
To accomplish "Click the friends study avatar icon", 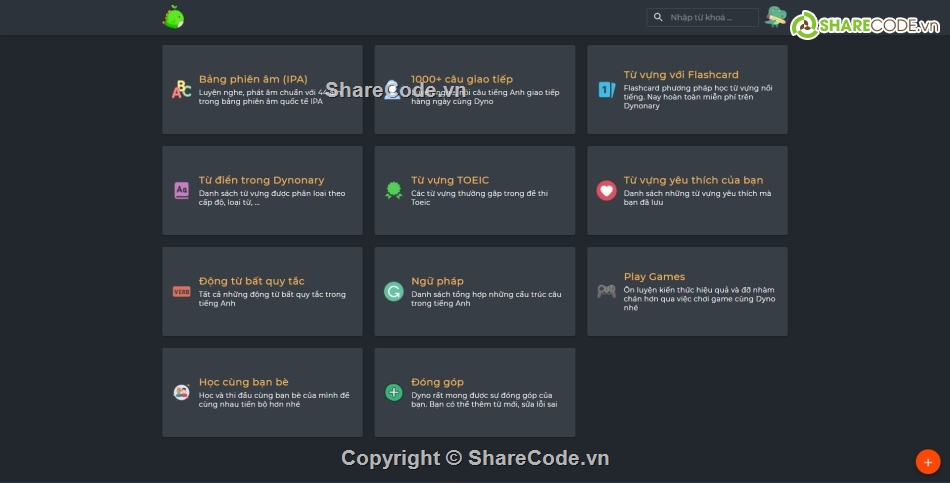I will coord(181,392).
